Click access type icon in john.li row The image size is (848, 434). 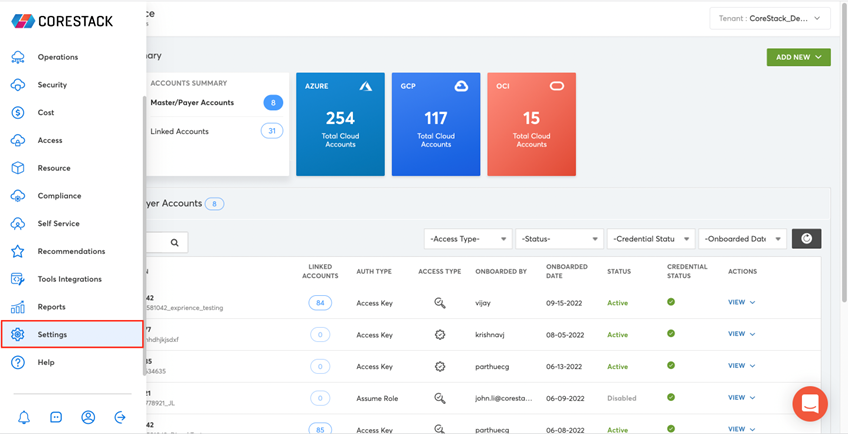click(x=440, y=398)
